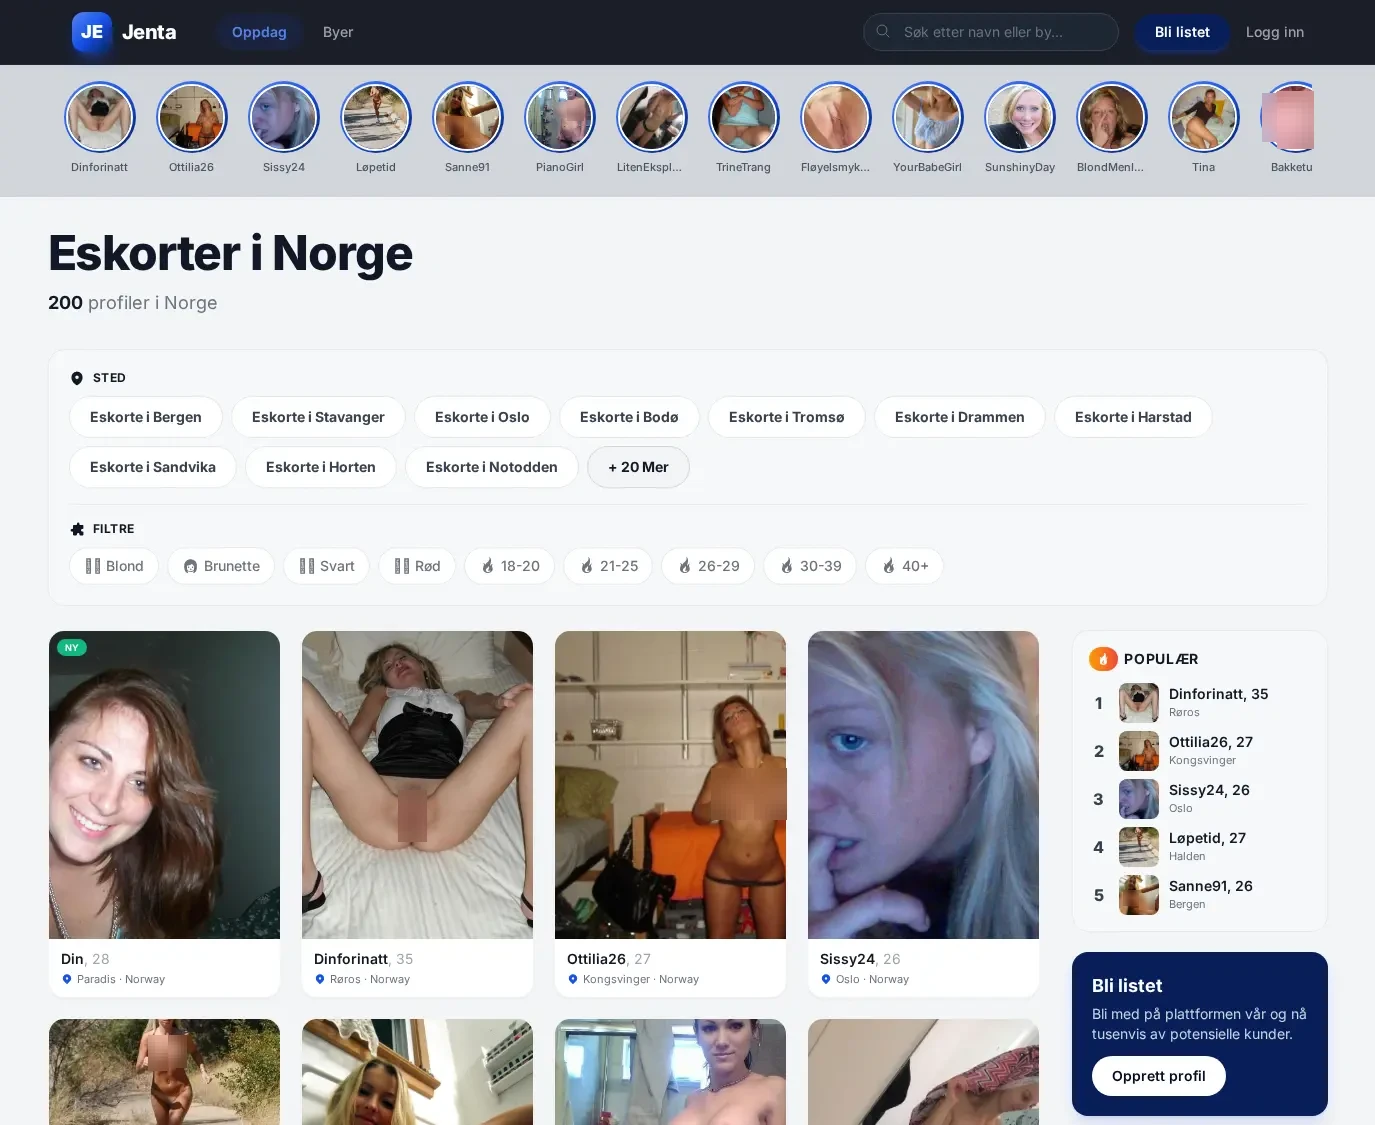The height and width of the screenshot is (1125, 1375).
Task: Click the Populær flame icon
Action: (x=1103, y=659)
